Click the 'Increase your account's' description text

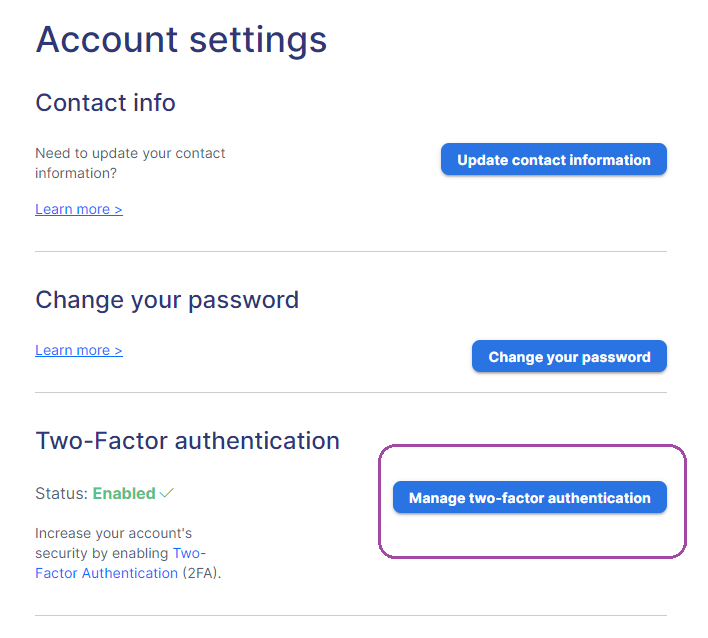(113, 533)
